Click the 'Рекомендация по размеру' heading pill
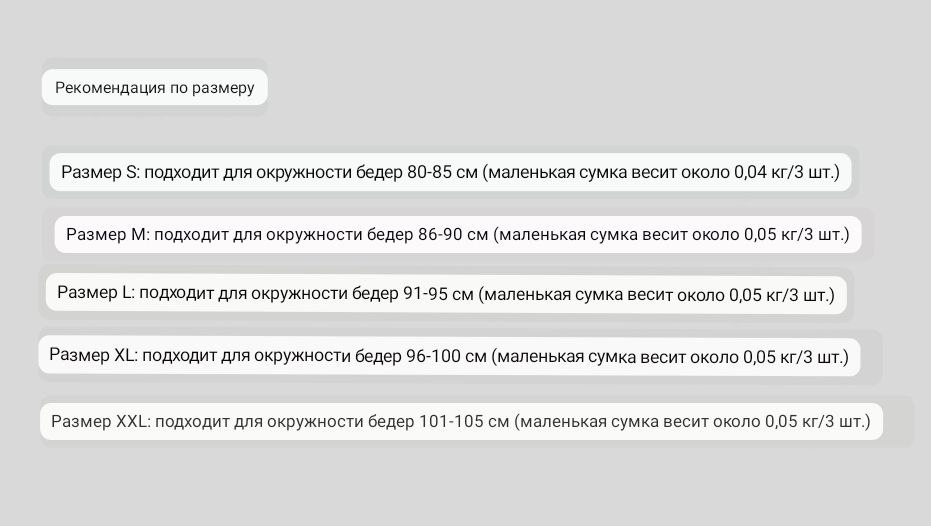 click(x=154, y=87)
